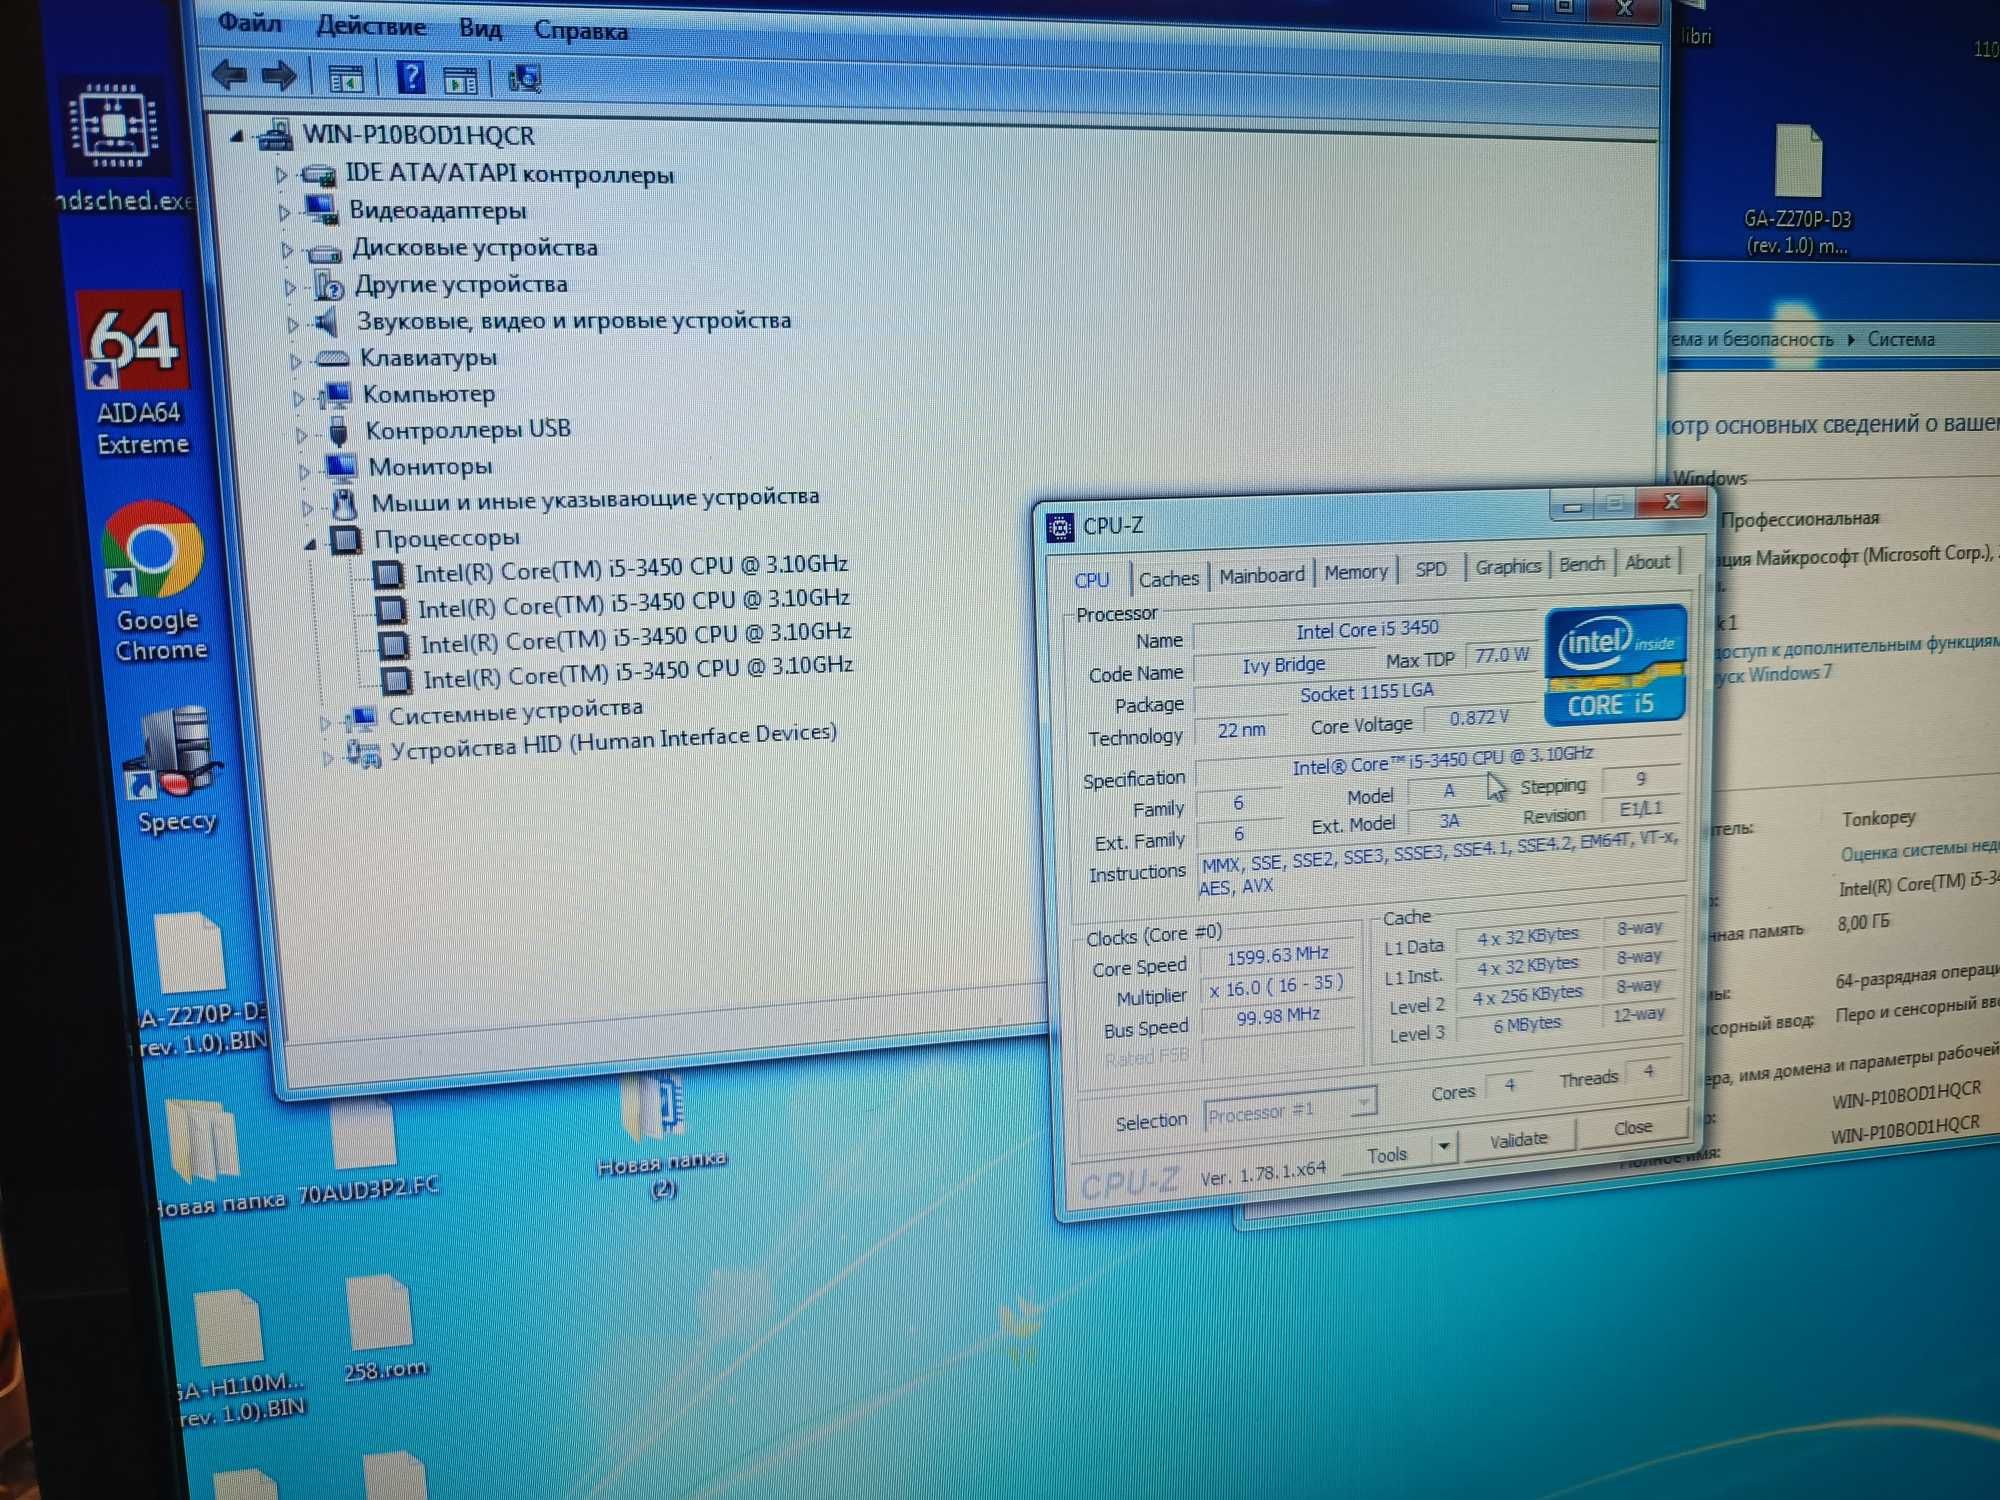This screenshot has width=2000, height=1500.
Task: Open the Файл menu
Action: [250, 22]
